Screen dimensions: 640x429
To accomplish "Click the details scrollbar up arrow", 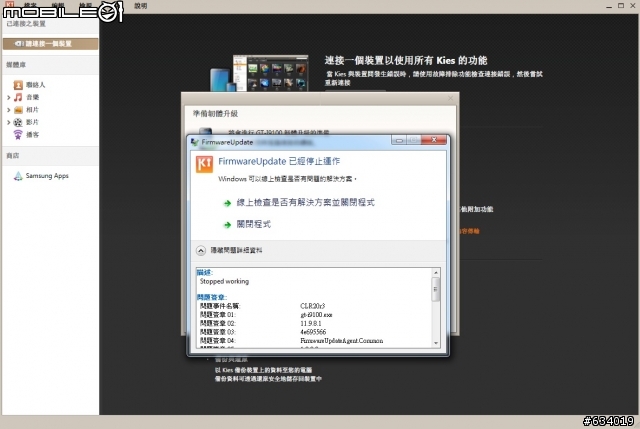I will coord(436,272).
